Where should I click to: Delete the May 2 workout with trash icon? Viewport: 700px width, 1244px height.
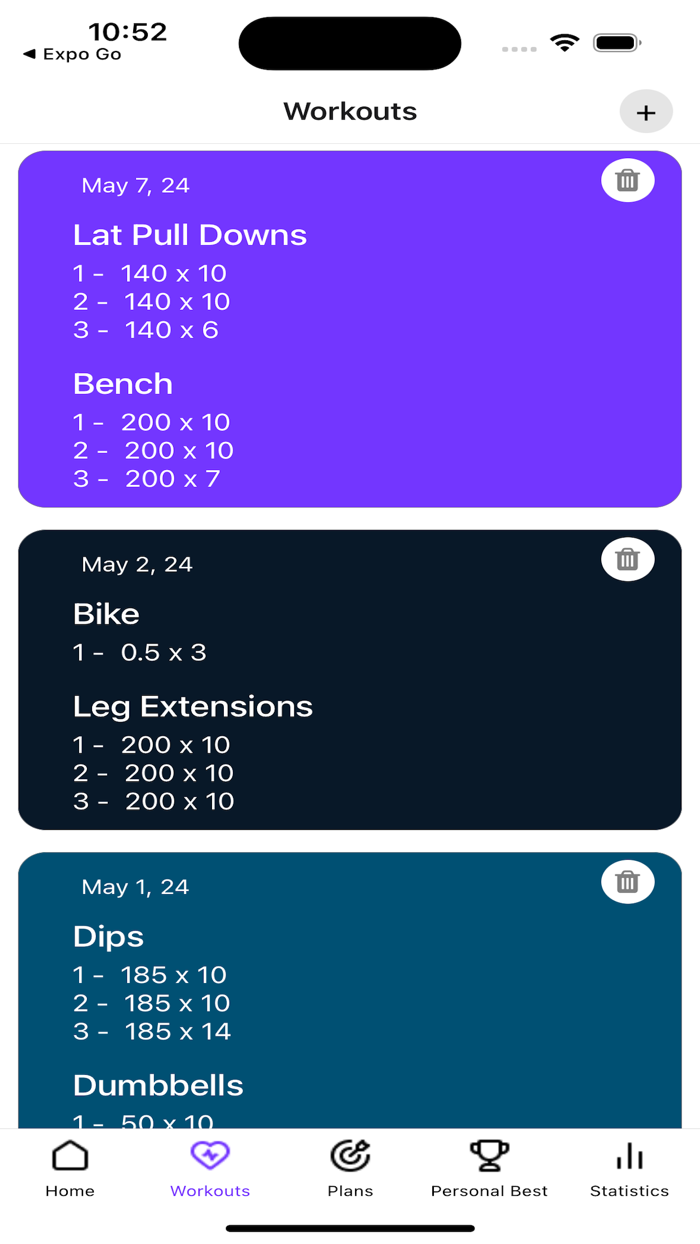627,559
